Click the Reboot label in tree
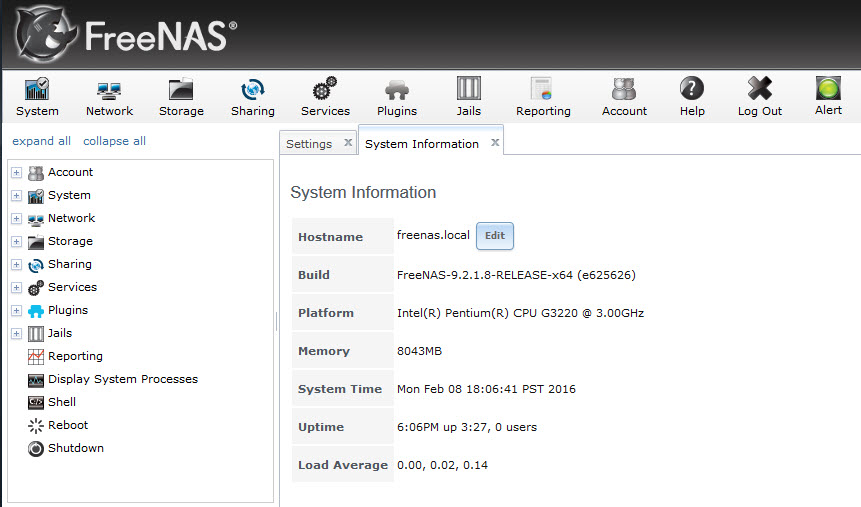 [x=68, y=425]
